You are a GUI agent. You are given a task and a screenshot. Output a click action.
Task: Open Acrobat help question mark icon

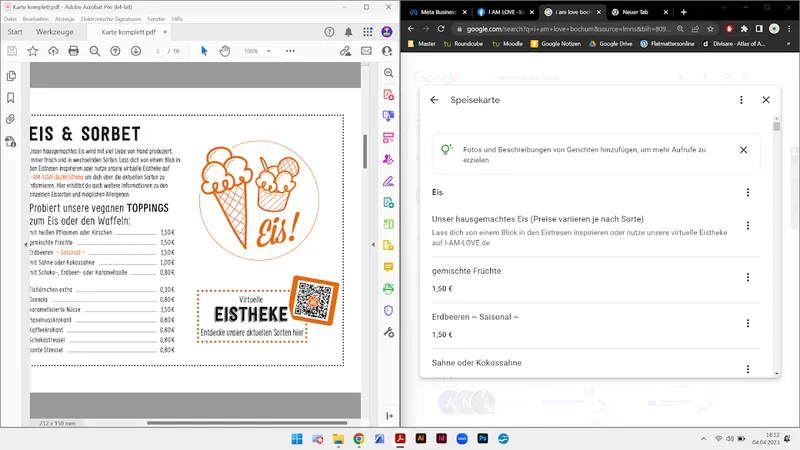(329, 32)
